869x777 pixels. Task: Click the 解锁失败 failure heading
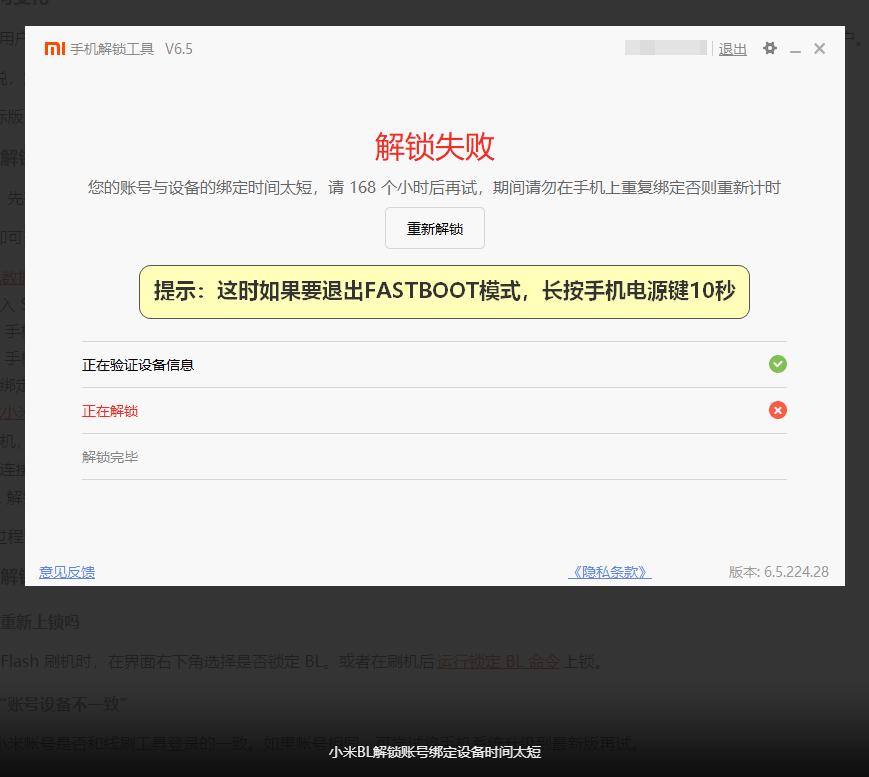[434, 147]
